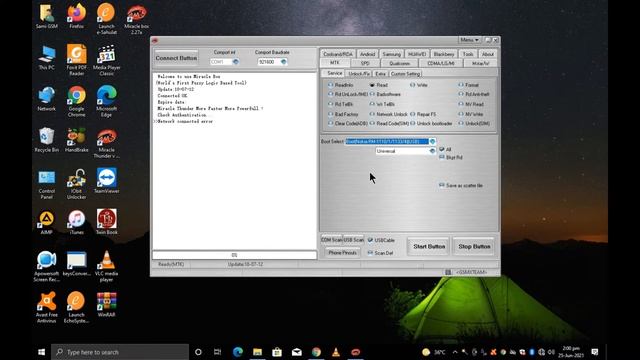640x360 pixels.
Task: Open File Explorer in taskbar
Action: [x=257, y=352]
